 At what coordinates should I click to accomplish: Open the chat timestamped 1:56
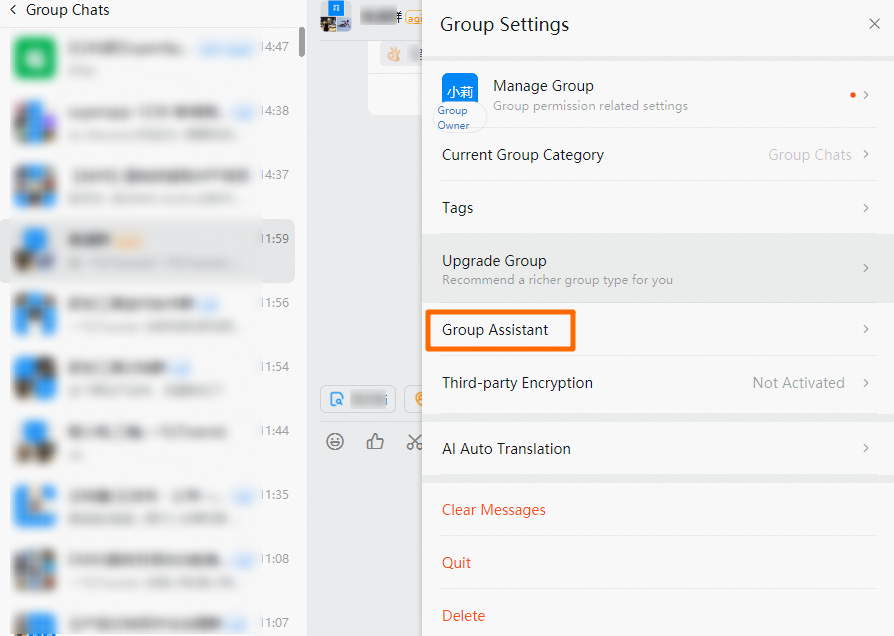coord(149,314)
